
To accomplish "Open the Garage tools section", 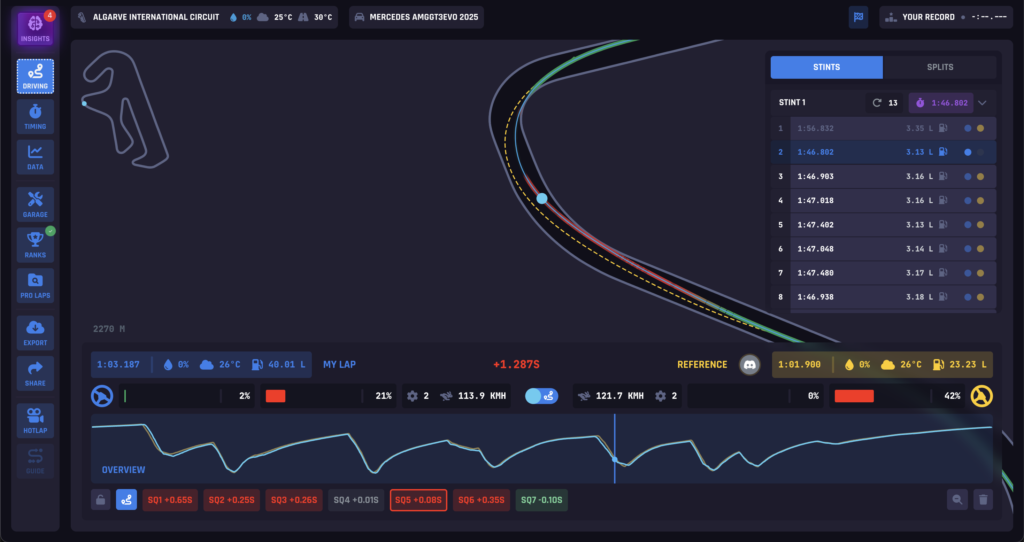I will (35, 204).
